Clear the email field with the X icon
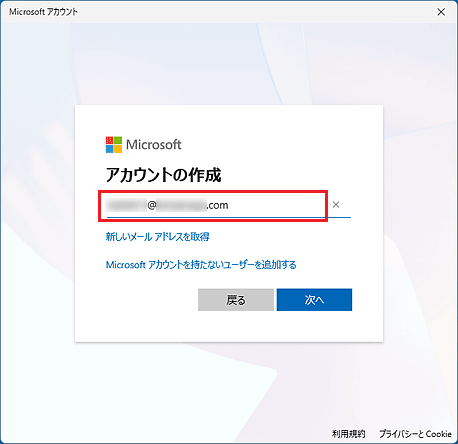Image resolution: width=458 pixels, height=444 pixels. [x=336, y=205]
